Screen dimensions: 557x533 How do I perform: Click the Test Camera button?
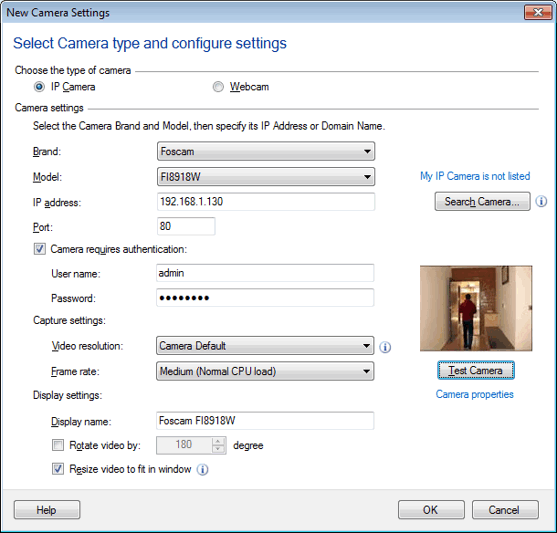[x=476, y=370]
